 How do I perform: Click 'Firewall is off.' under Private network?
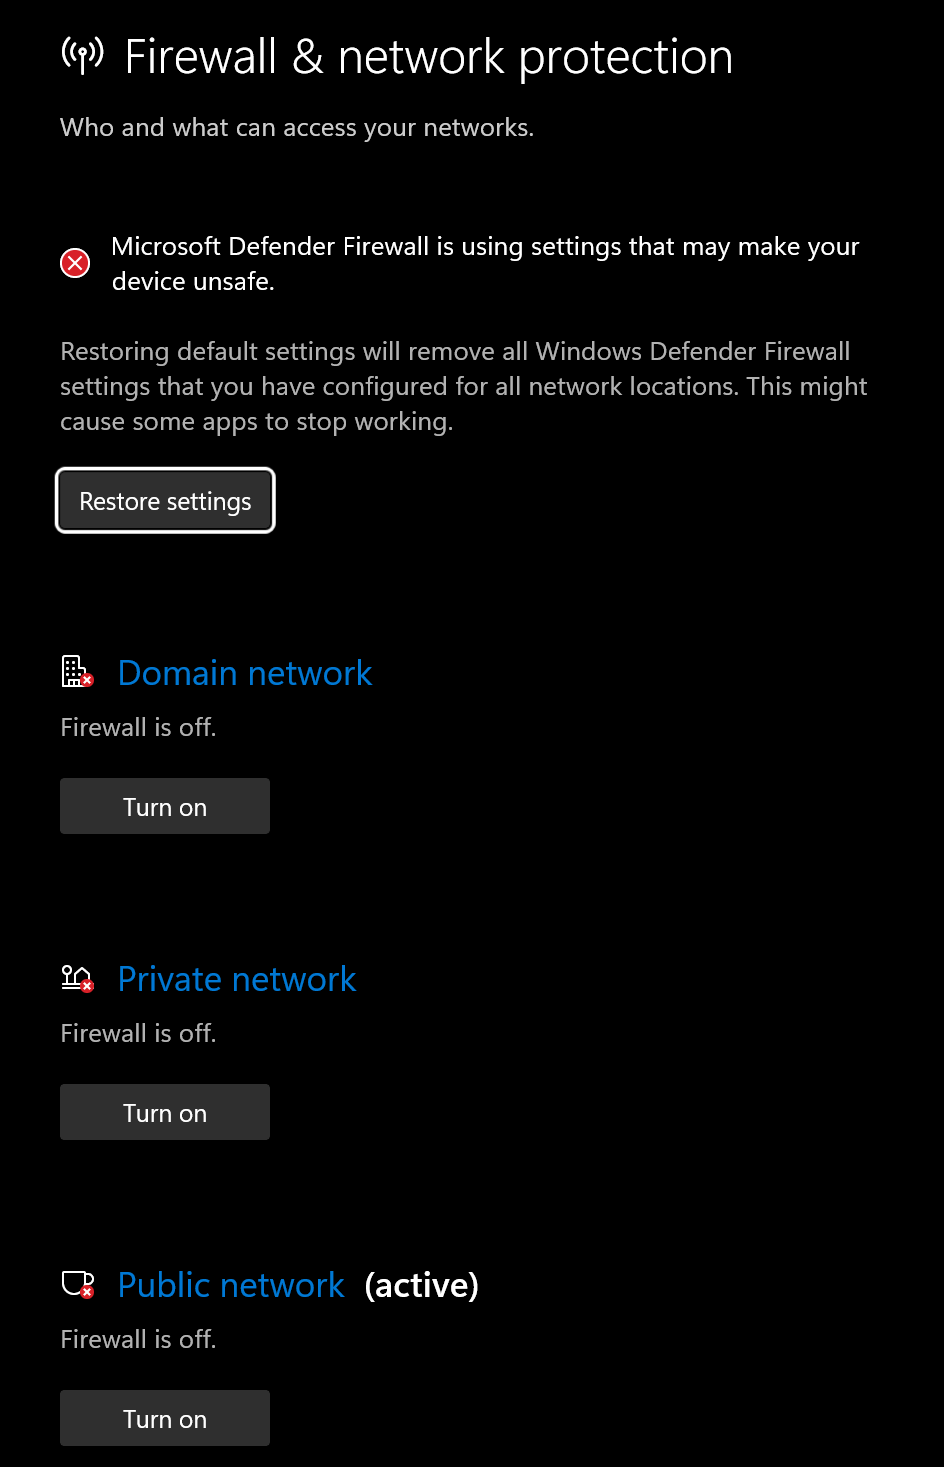coord(138,1033)
